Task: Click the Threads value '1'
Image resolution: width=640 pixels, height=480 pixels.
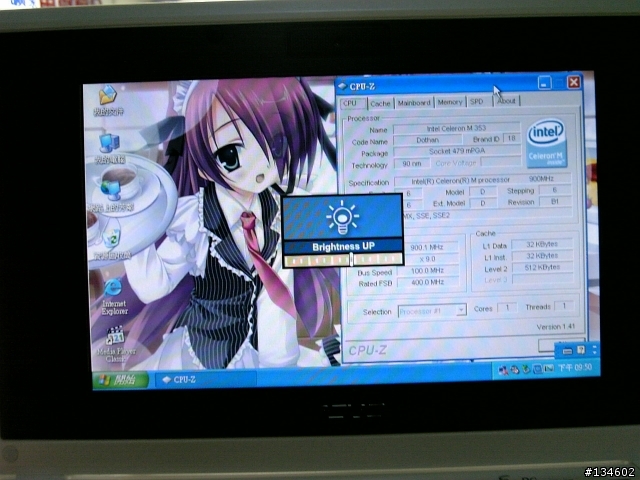Action: tap(564, 306)
